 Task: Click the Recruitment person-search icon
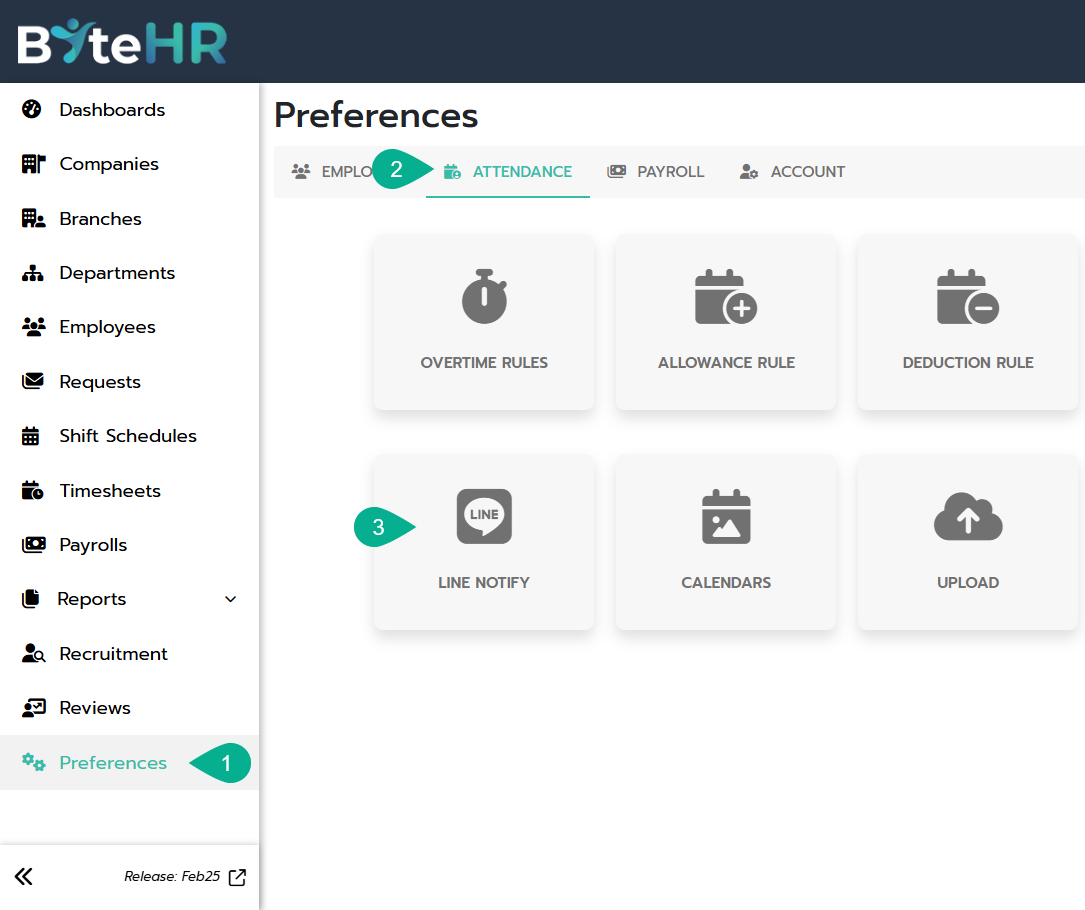[33, 653]
